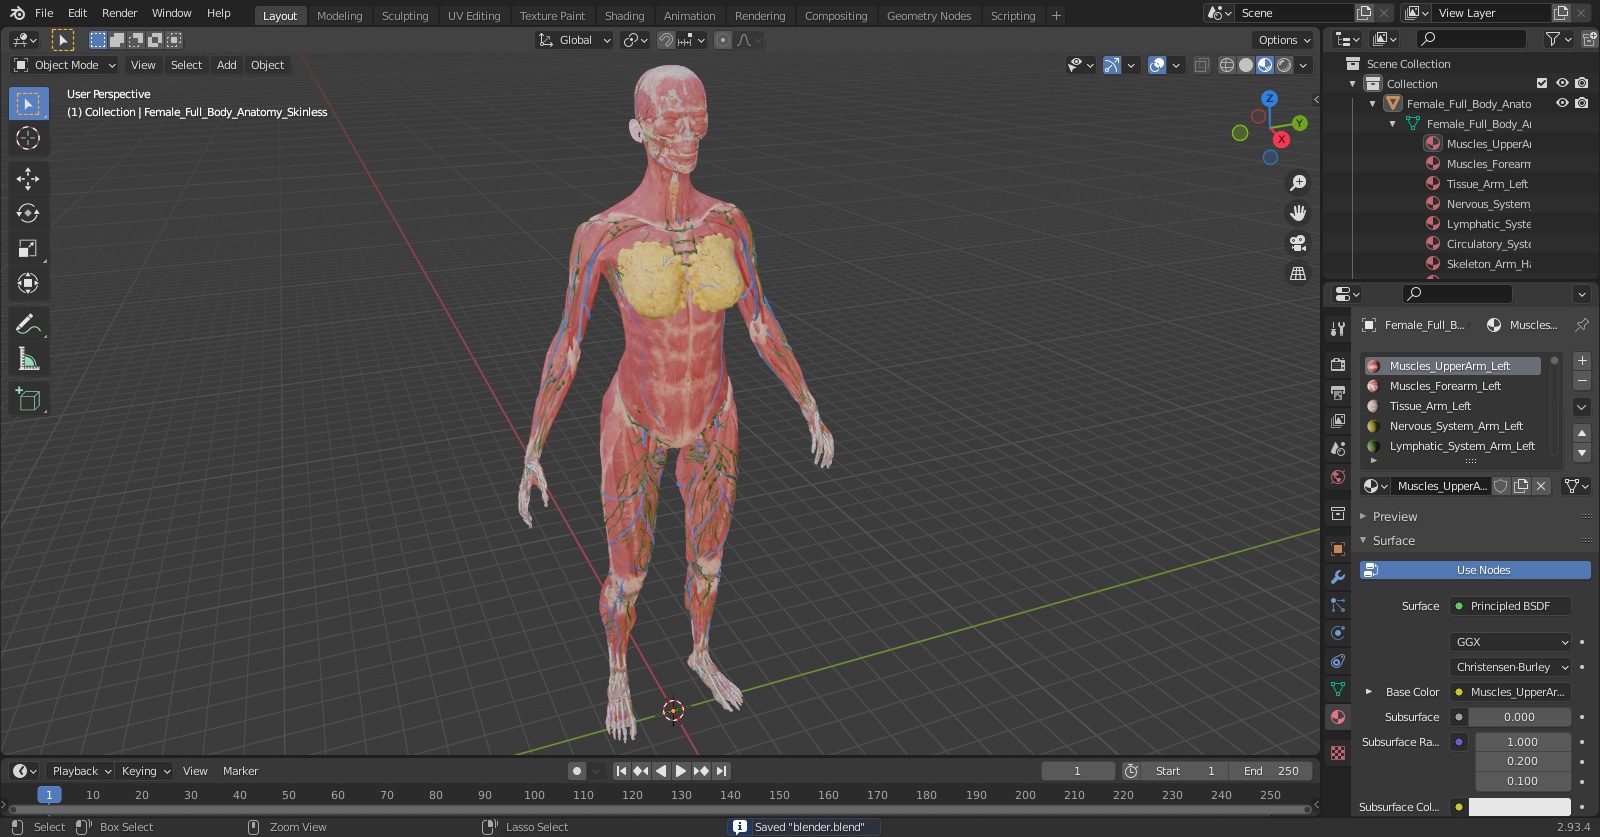The height and width of the screenshot is (837, 1600).
Task: Disable Collection in renders camera icon
Action: click(1581, 83)
